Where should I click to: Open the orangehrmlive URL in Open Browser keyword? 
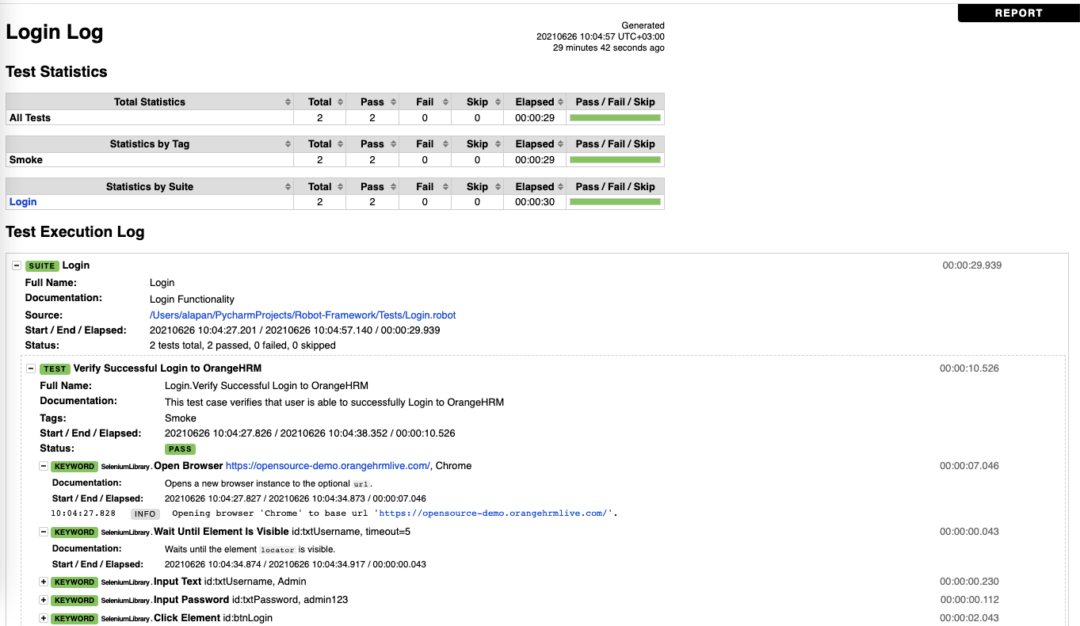(328, 466)
